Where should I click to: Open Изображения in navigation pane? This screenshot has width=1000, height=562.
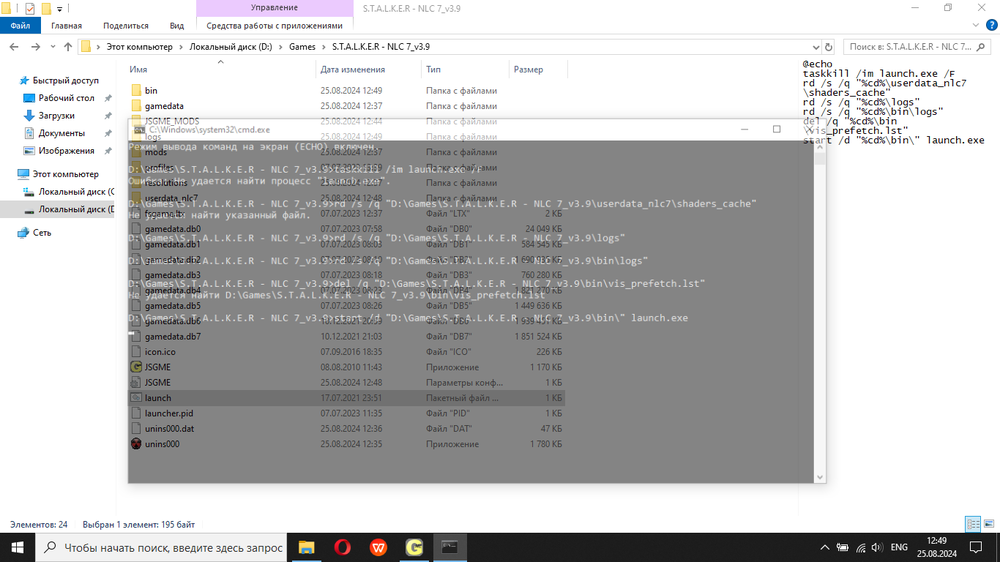pyautogui.click(x=66, y=151)
